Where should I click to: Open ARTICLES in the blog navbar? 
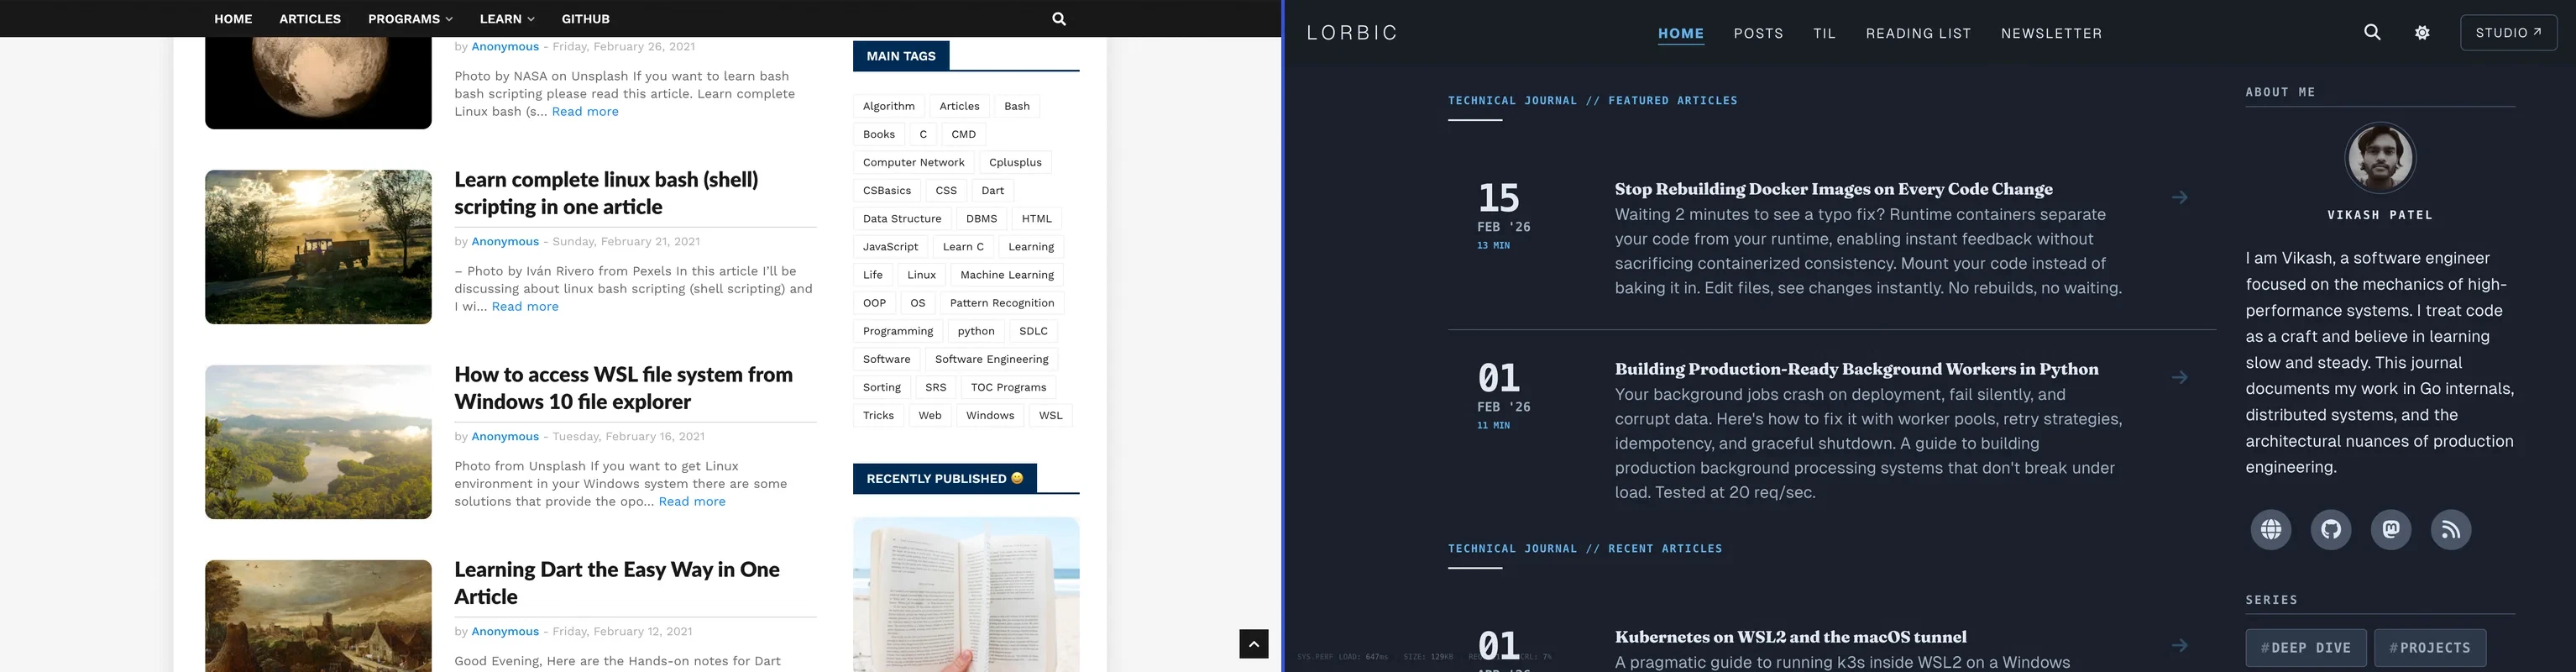pyautogui.click(x=310, y=19)
